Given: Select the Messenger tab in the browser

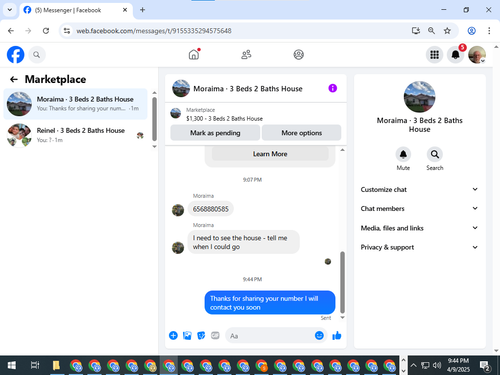Looking at the screenshot, I should pos(76,10).
